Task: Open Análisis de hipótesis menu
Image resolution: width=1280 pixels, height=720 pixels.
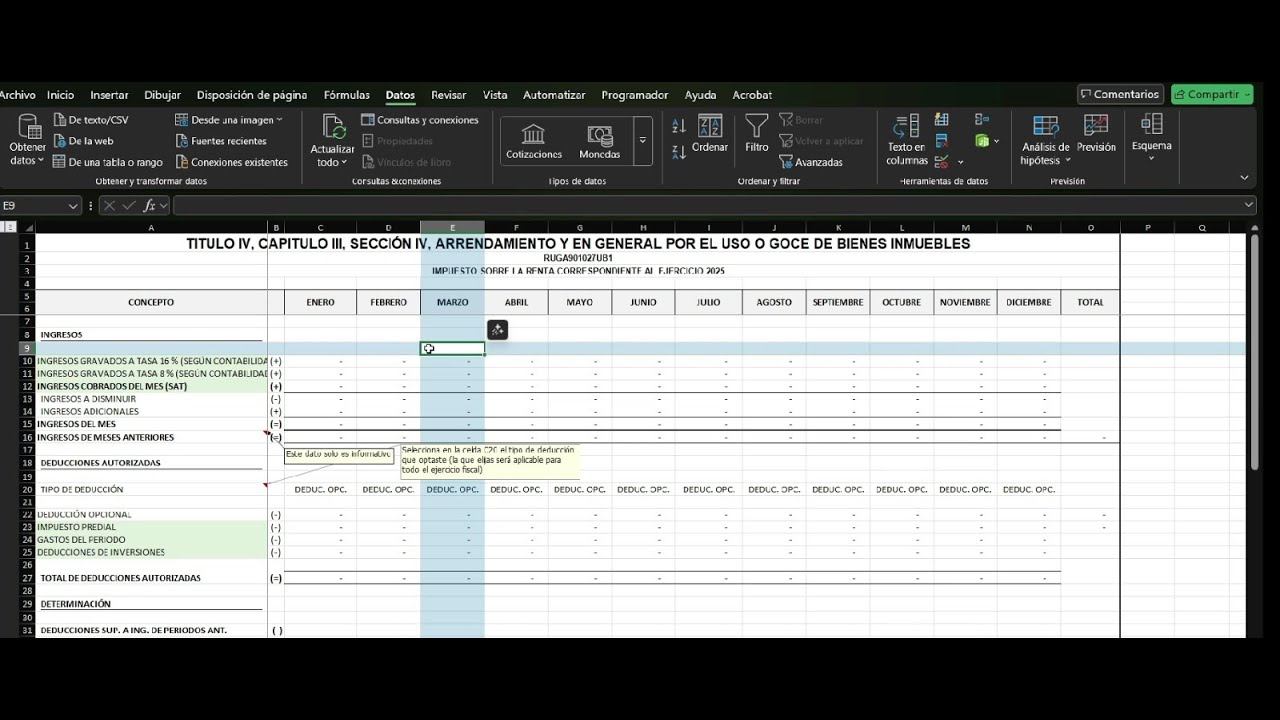Action: (x=1045, y=140)
